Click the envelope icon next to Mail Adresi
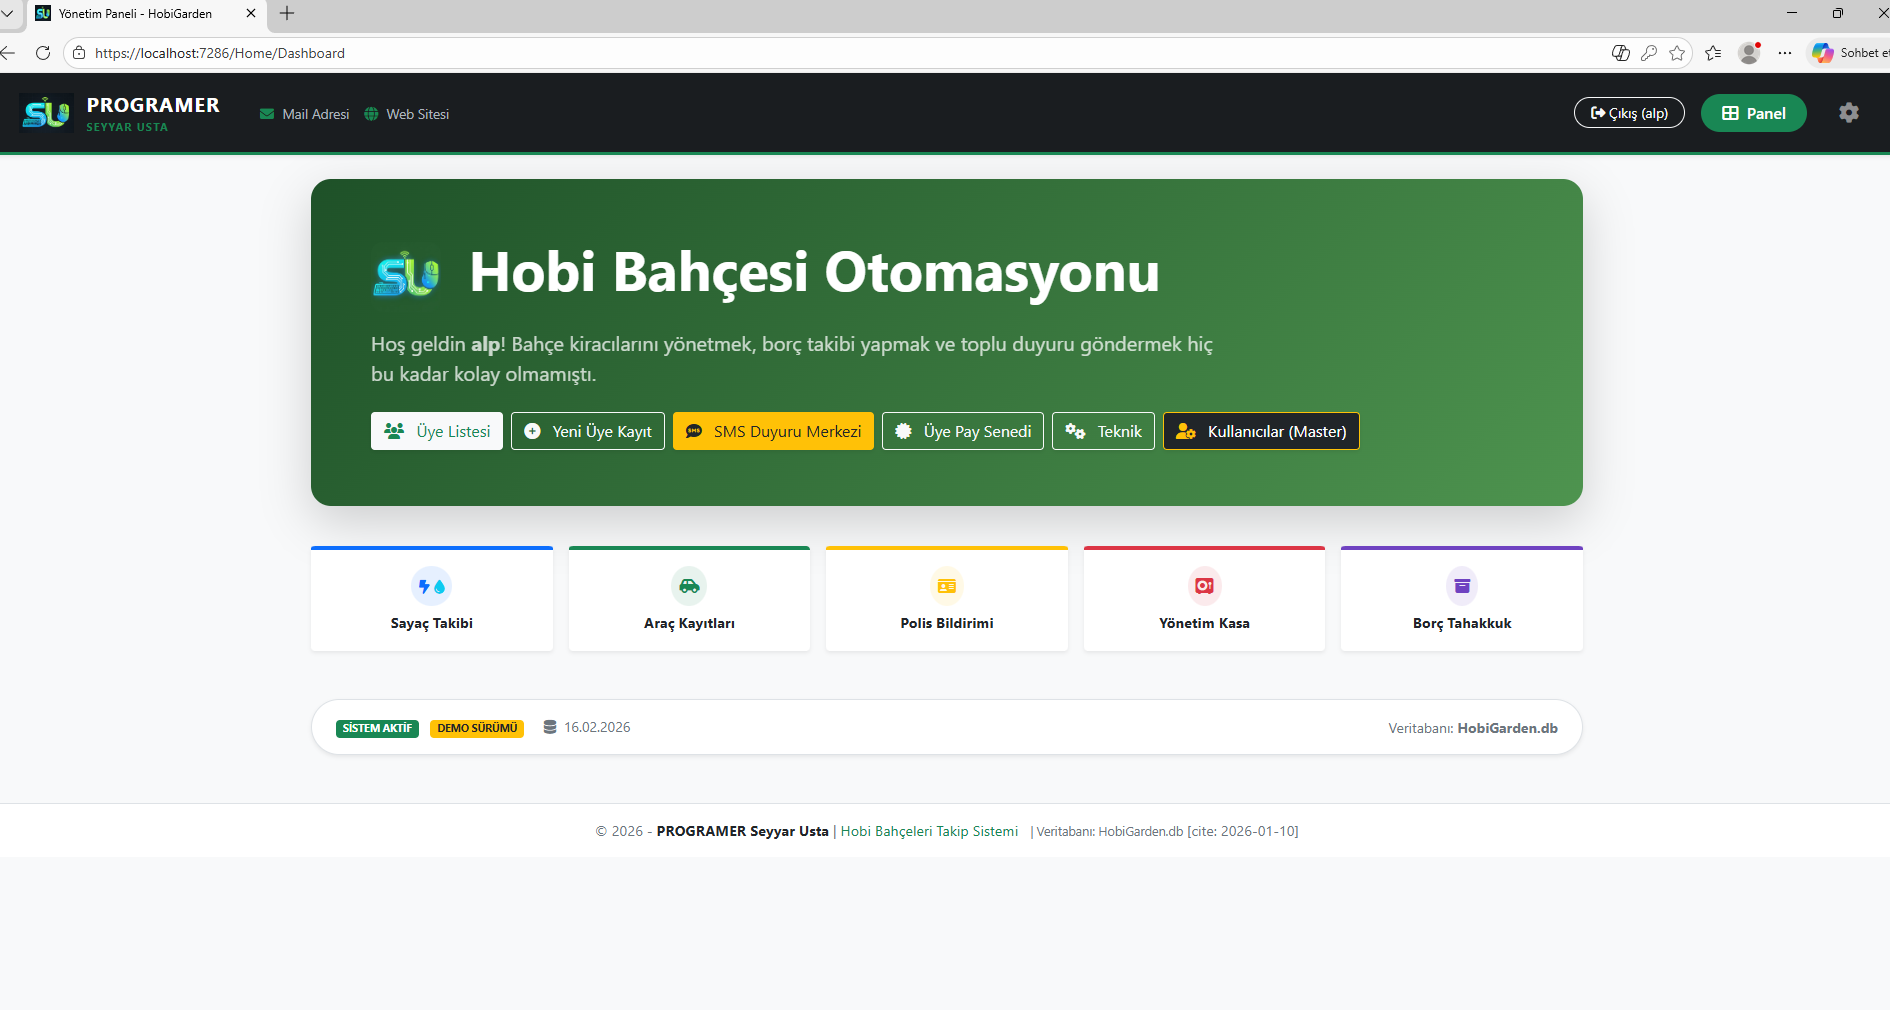The image size is (1890, 1010). point(266,114)
